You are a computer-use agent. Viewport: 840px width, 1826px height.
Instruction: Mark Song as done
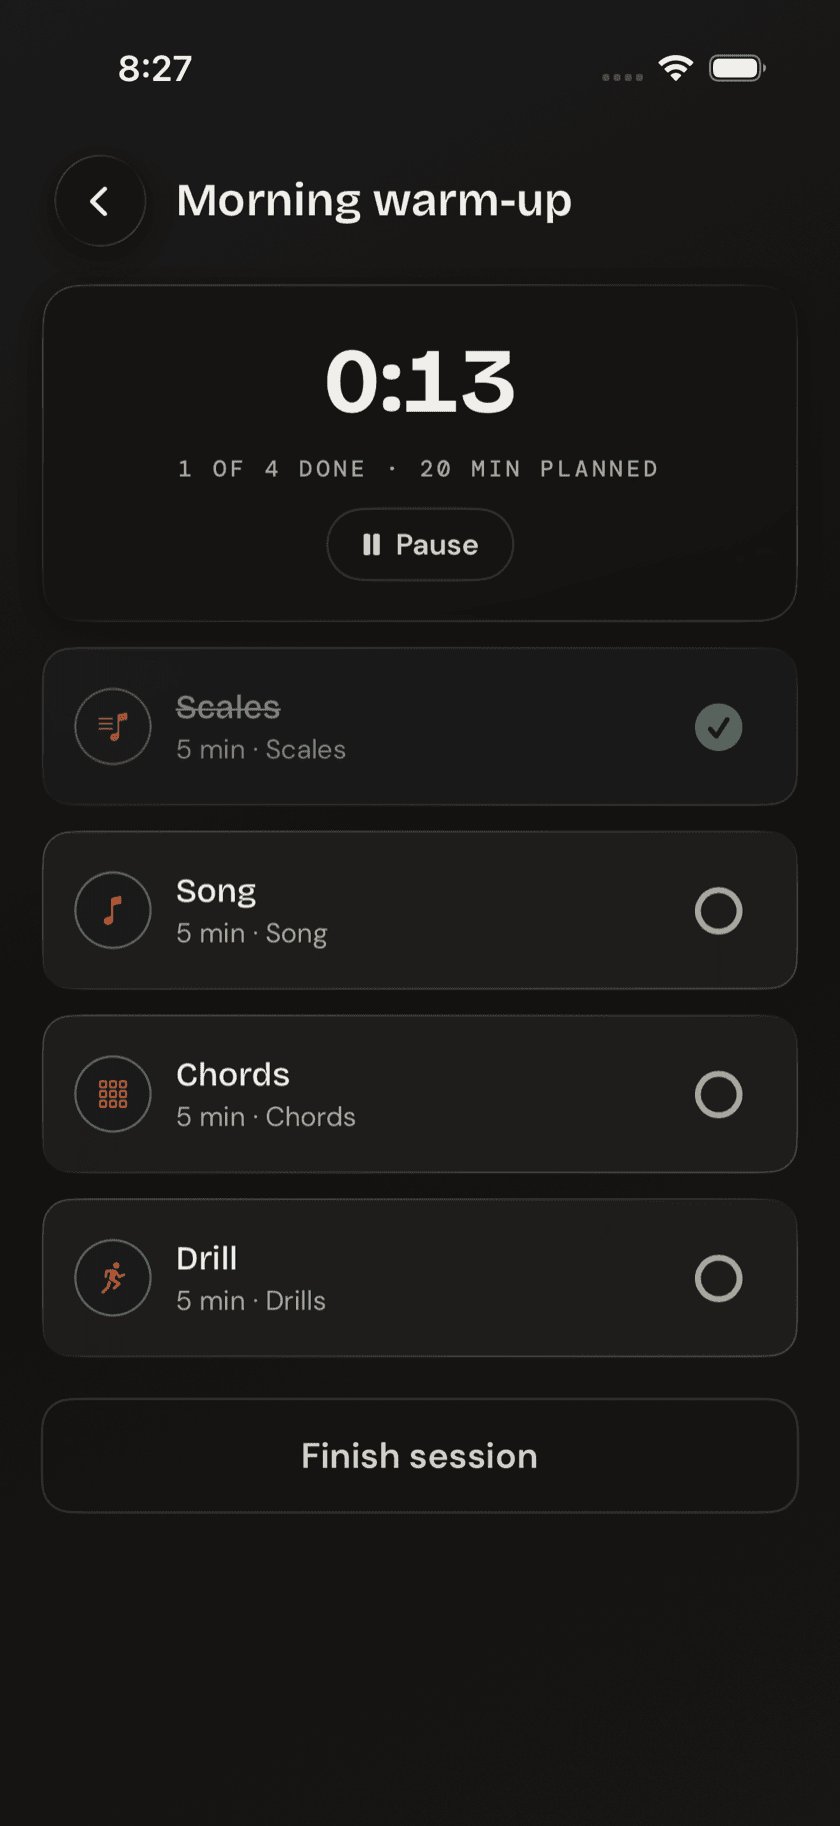[719, 911]
